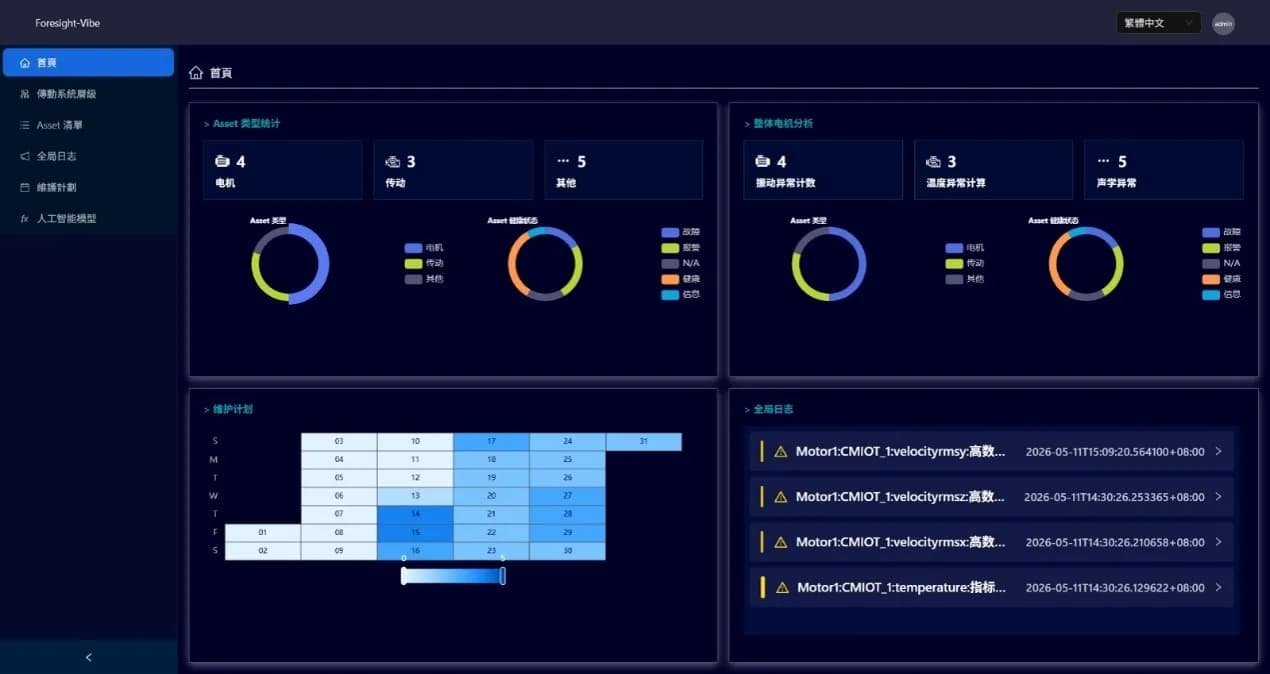Screen dimensions: 1270x674
Task: Click the left handle of the calendar range slider
Action: pos(403,576)
